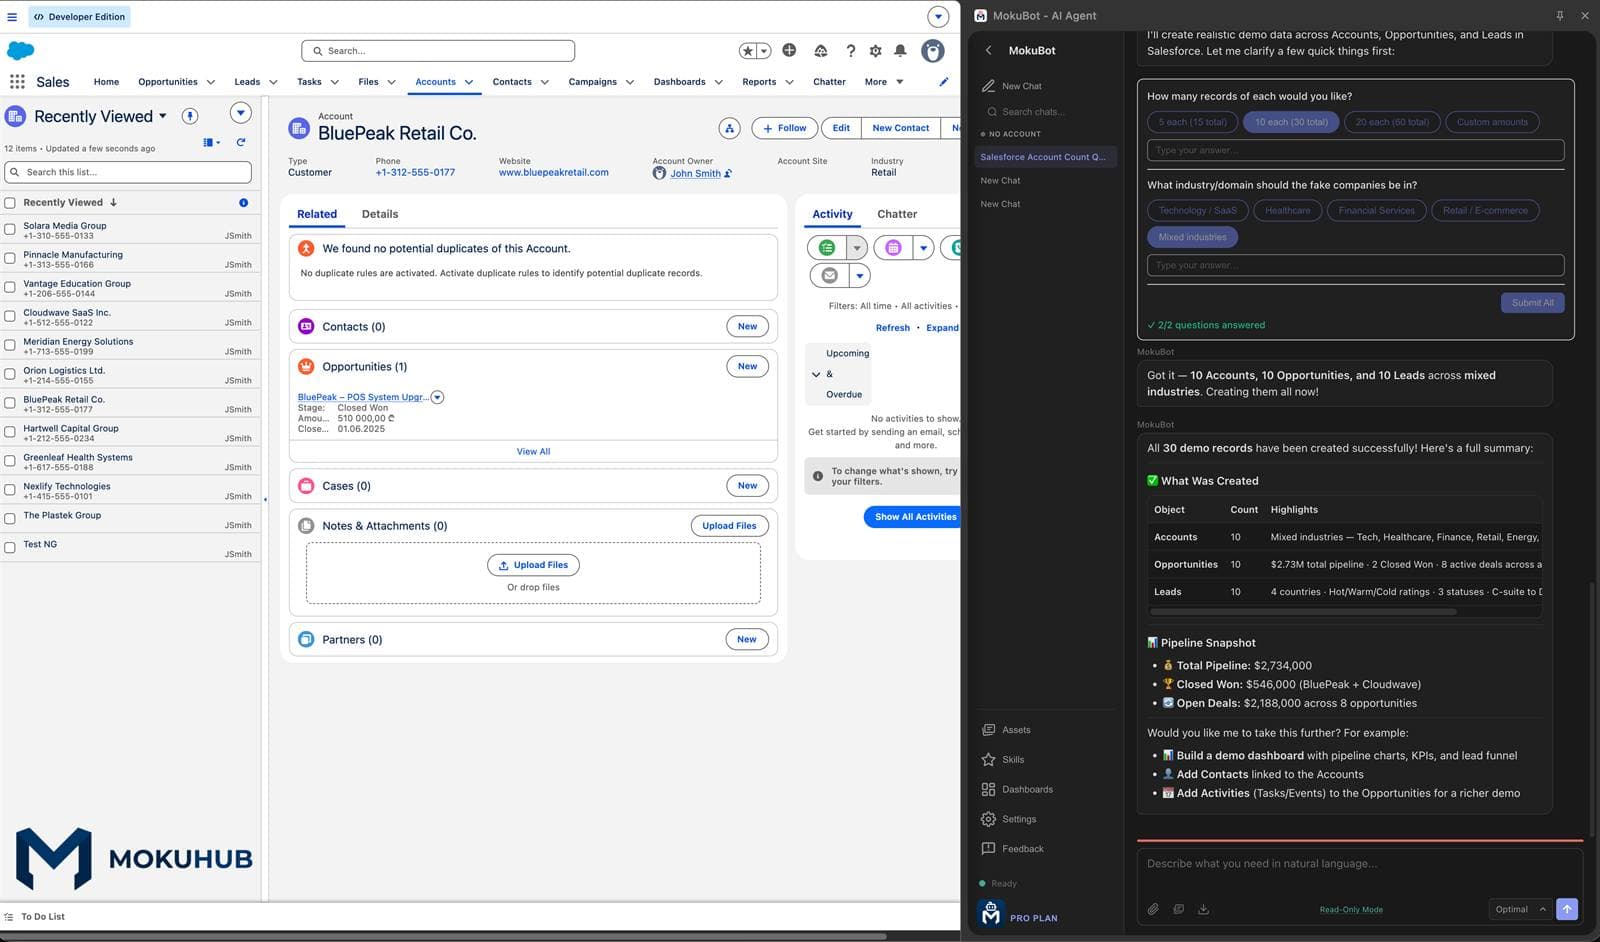Image resolution: width=1600 pixels, height=942 pixels.
Task: Switch to the Details tab
Action: pos(380,214)
